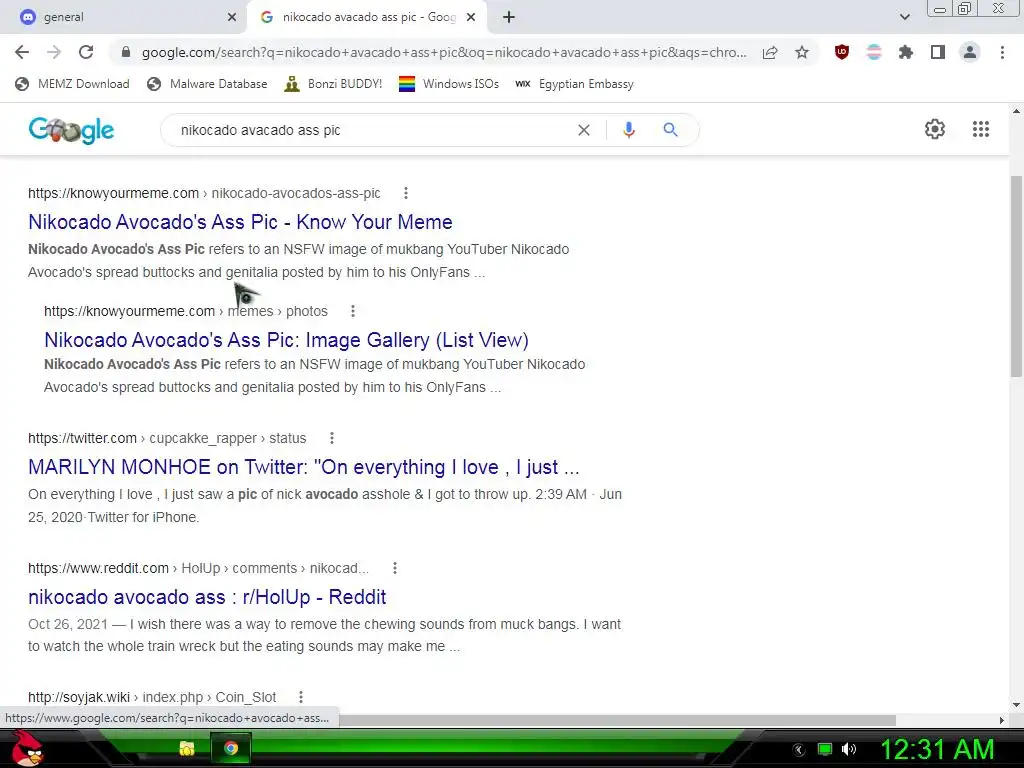Click the horizontal scrollbar right arrow
Screen dimensions: 1024x768
click(x=1002, y=720)
